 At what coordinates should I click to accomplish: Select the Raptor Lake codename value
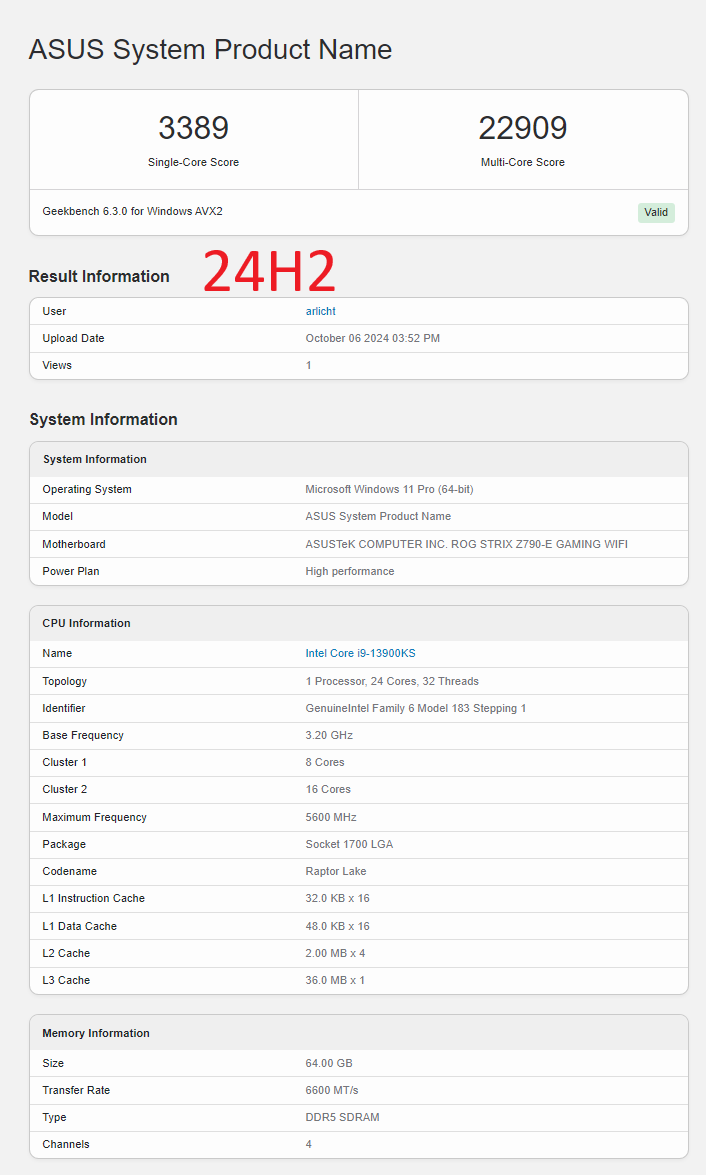click(x=336, y=871)
